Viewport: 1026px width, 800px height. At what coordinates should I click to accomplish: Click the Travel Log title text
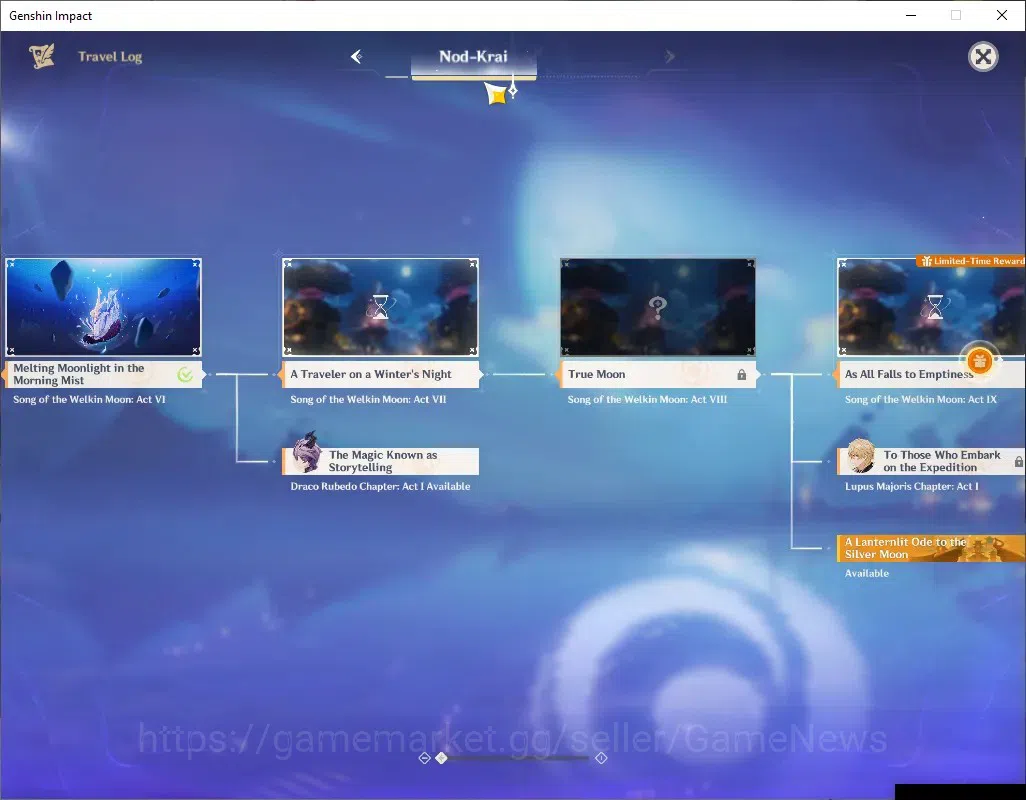click(110, 57)
